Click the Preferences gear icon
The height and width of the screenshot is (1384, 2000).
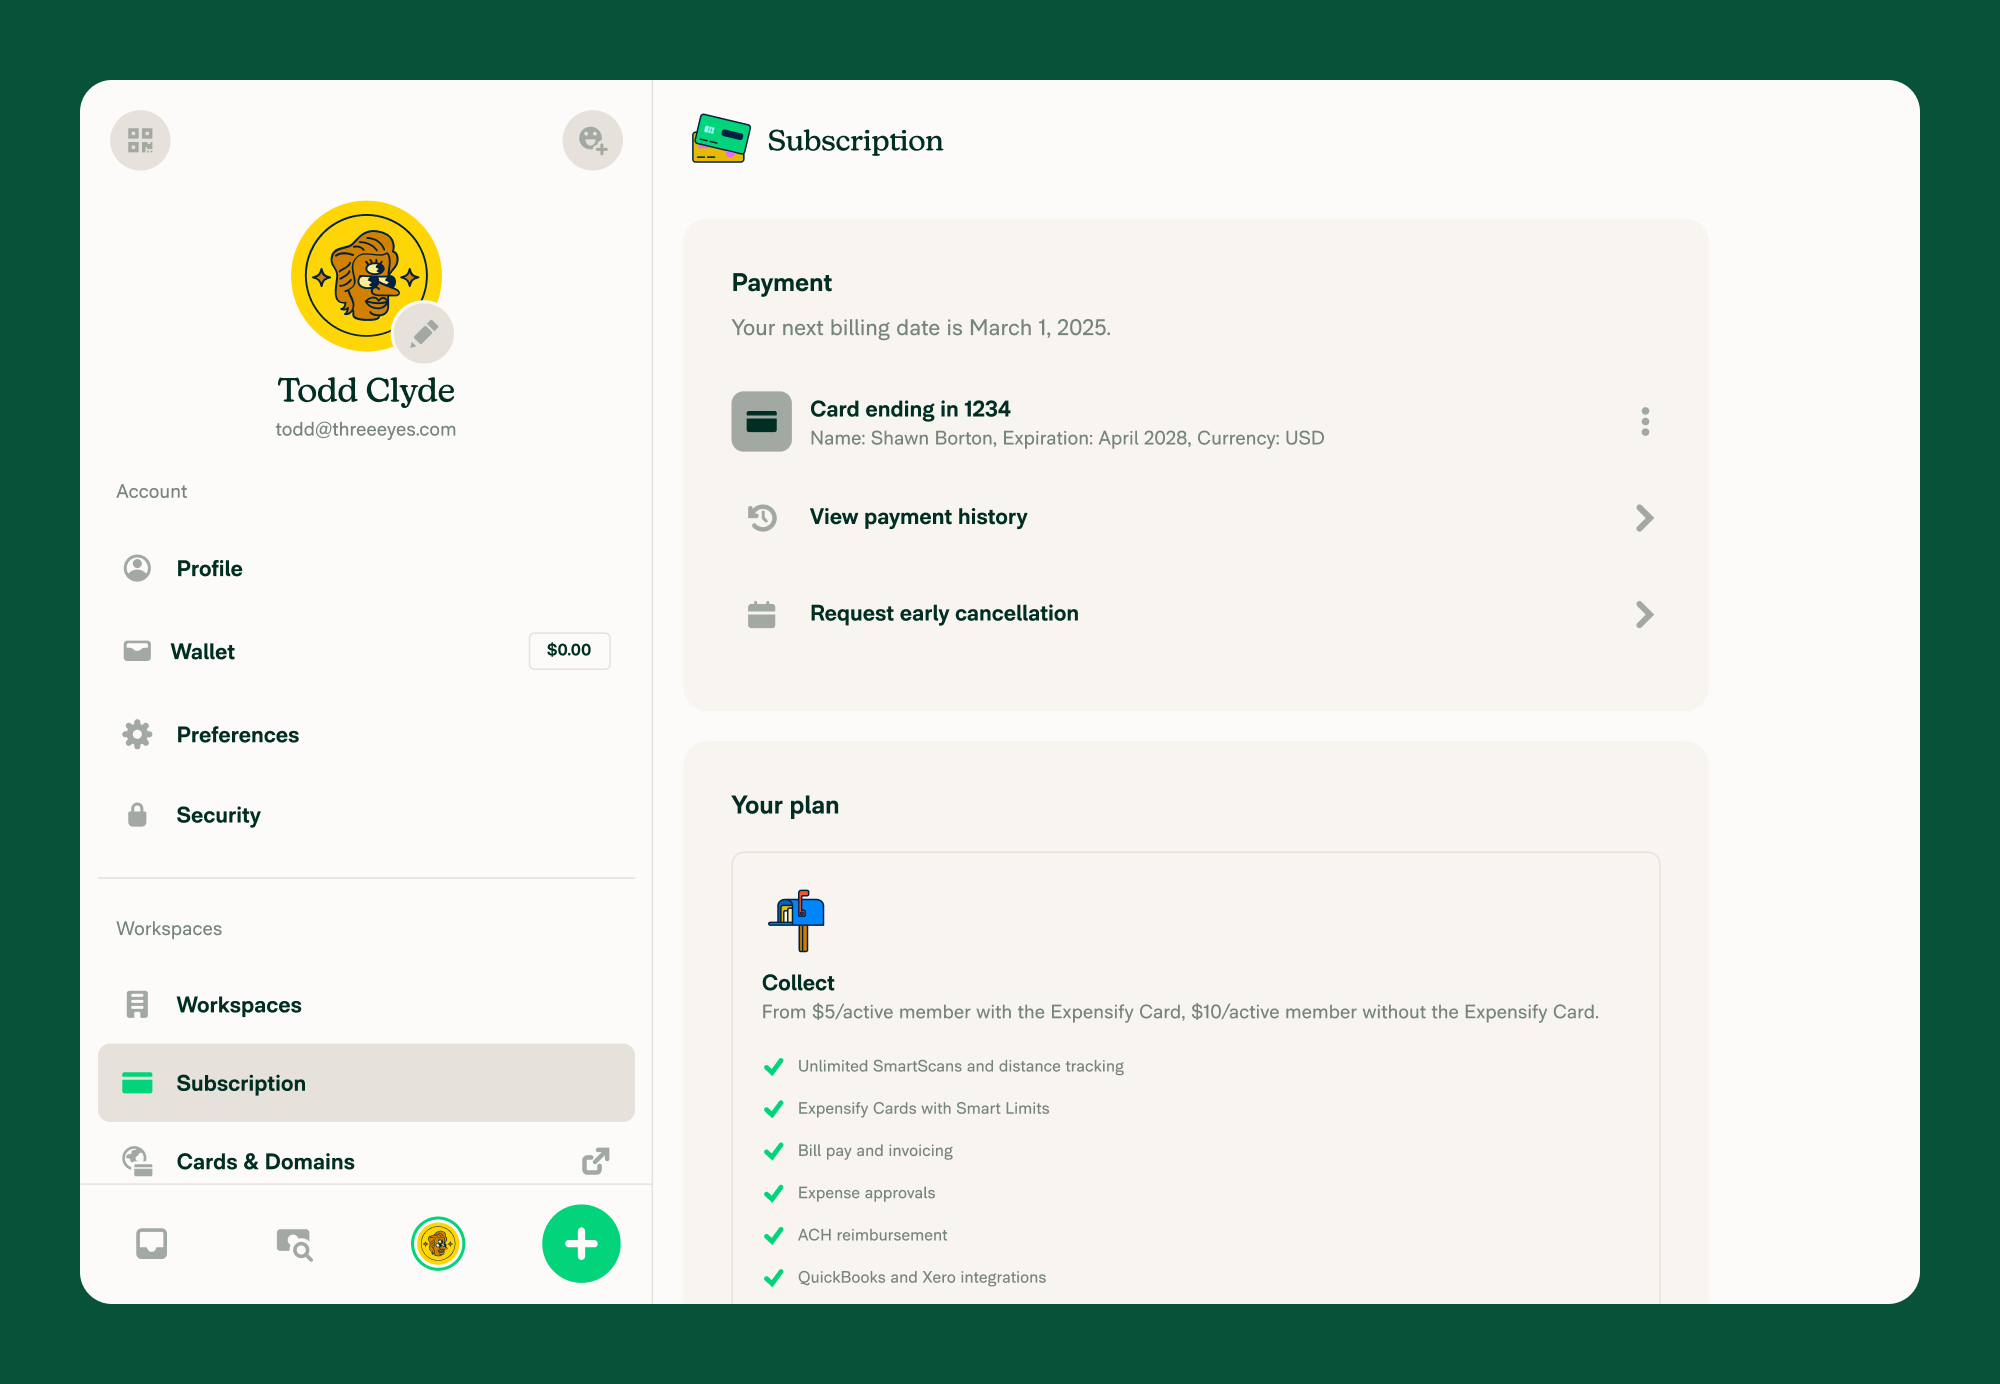[x=138, y=734]
